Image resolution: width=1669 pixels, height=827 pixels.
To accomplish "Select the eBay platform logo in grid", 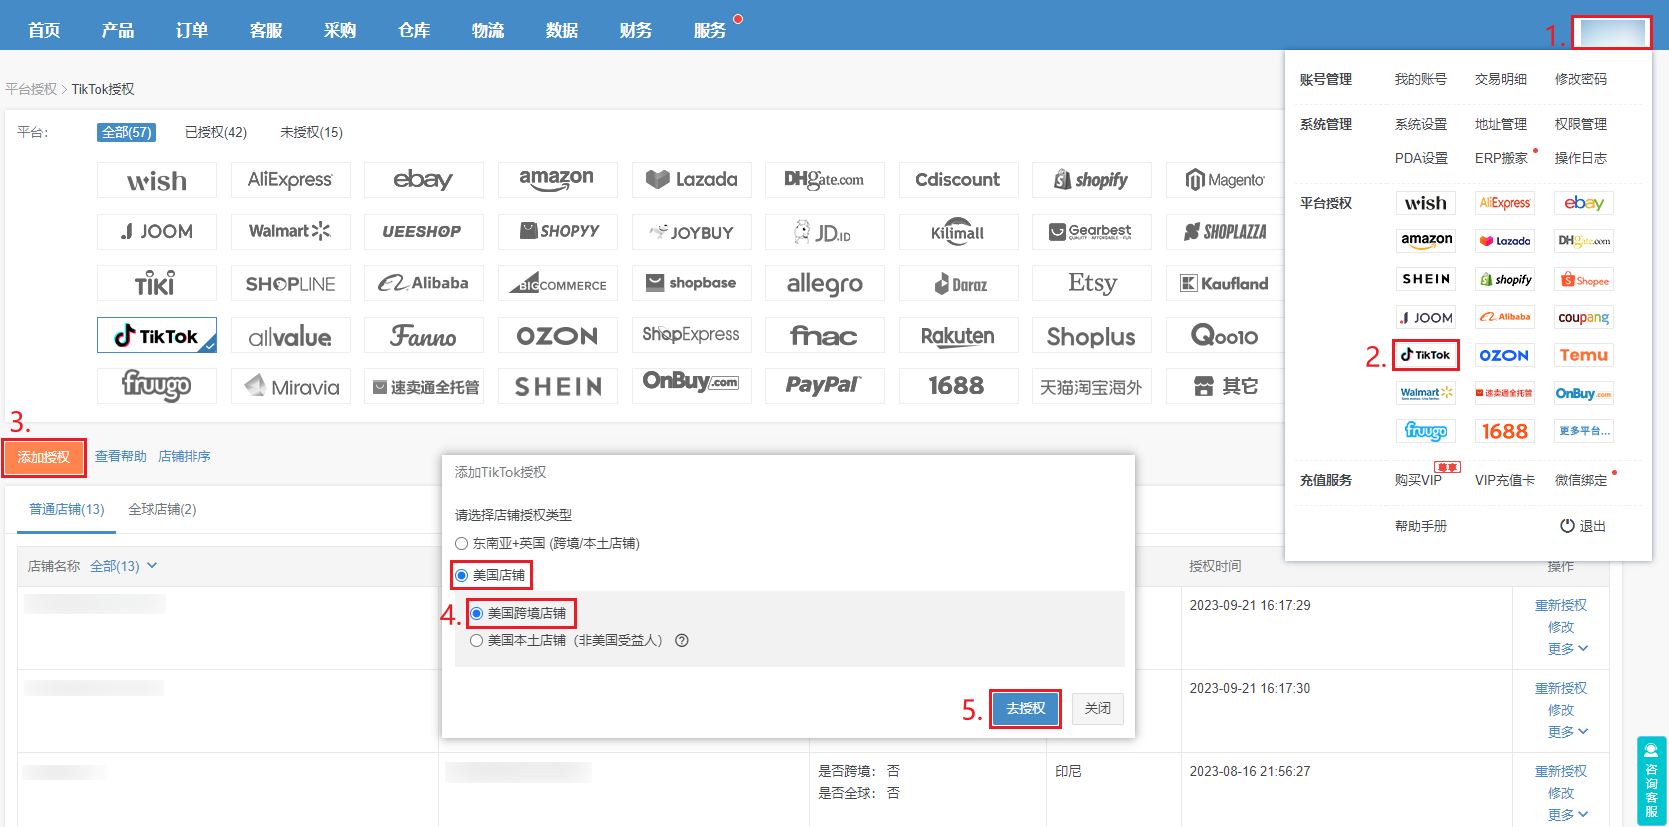I will [x=424, y=180].
